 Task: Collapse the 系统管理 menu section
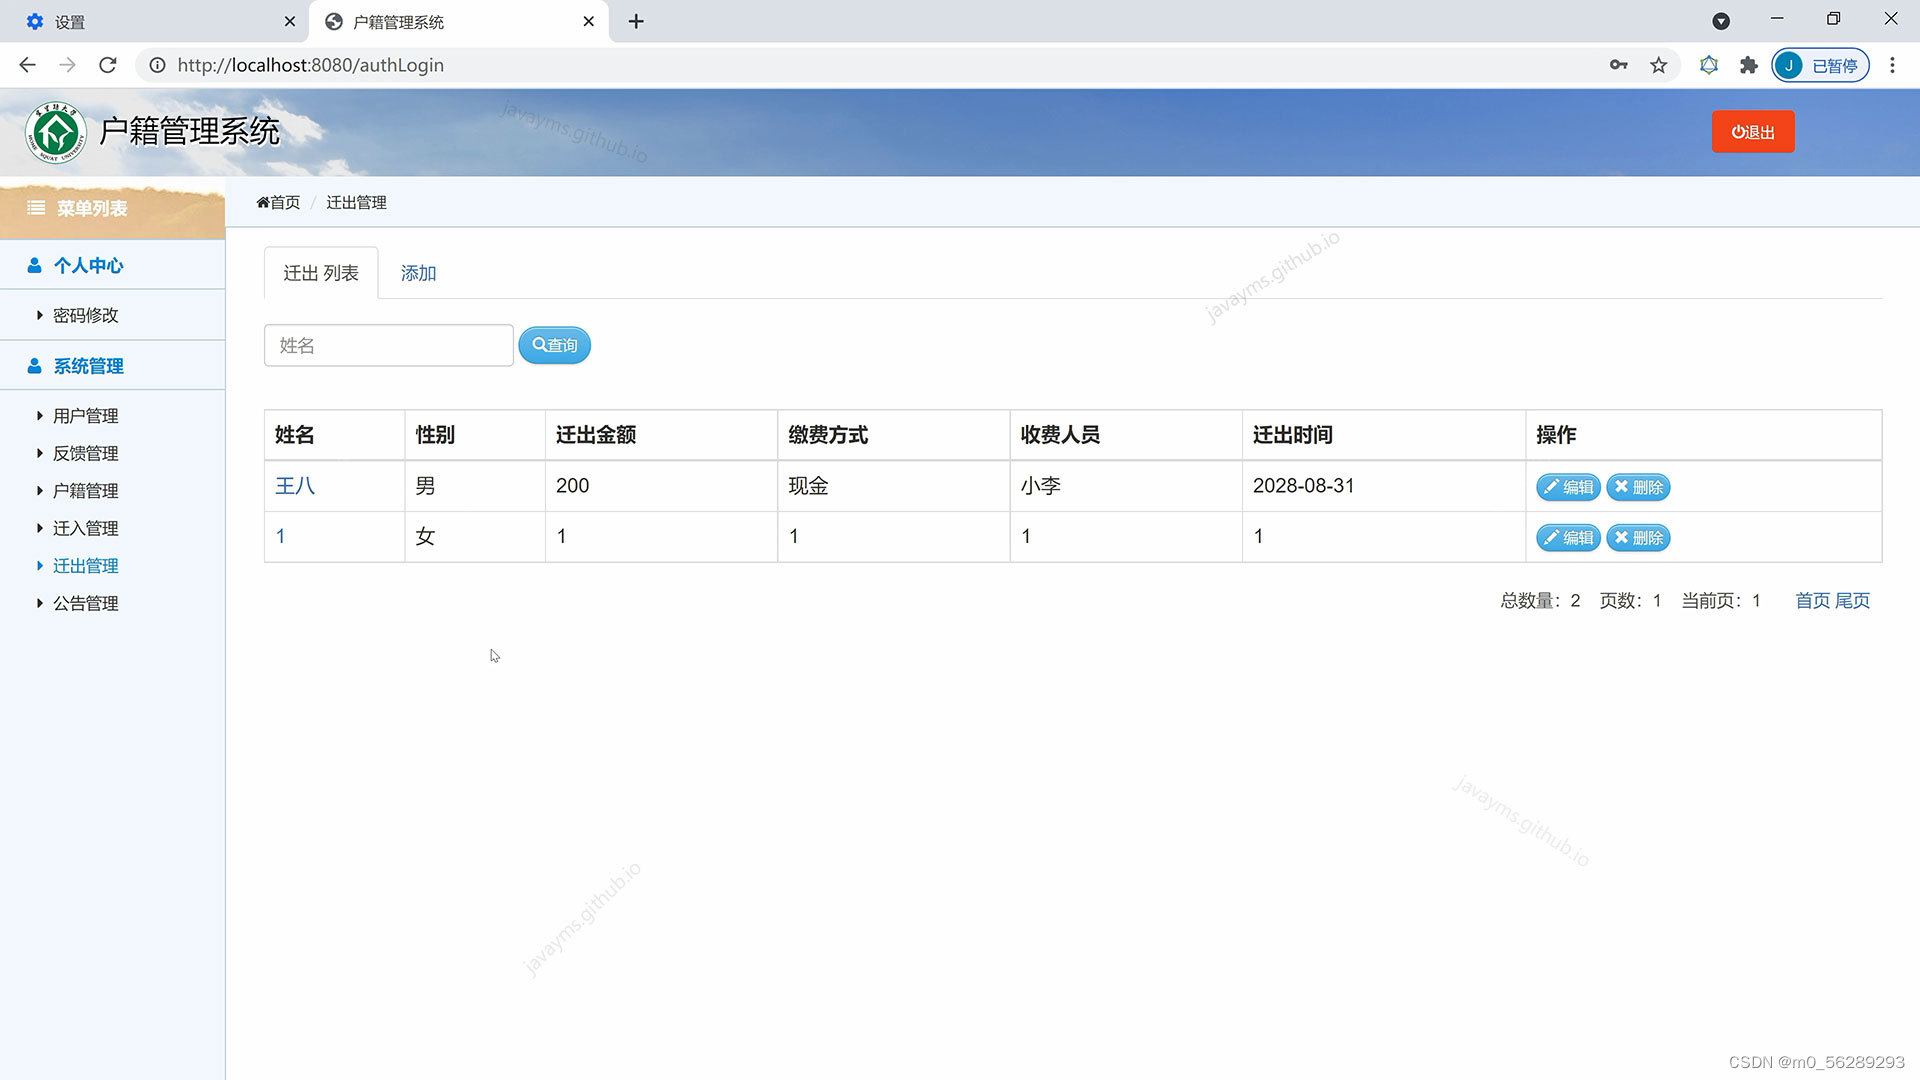(88, 366)
